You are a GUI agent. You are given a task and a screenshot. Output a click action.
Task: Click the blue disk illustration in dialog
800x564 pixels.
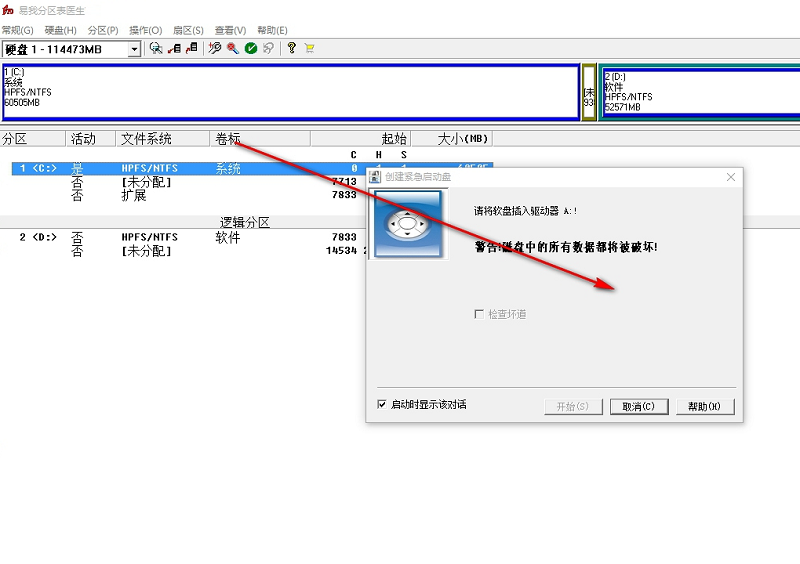coord(408,224)
